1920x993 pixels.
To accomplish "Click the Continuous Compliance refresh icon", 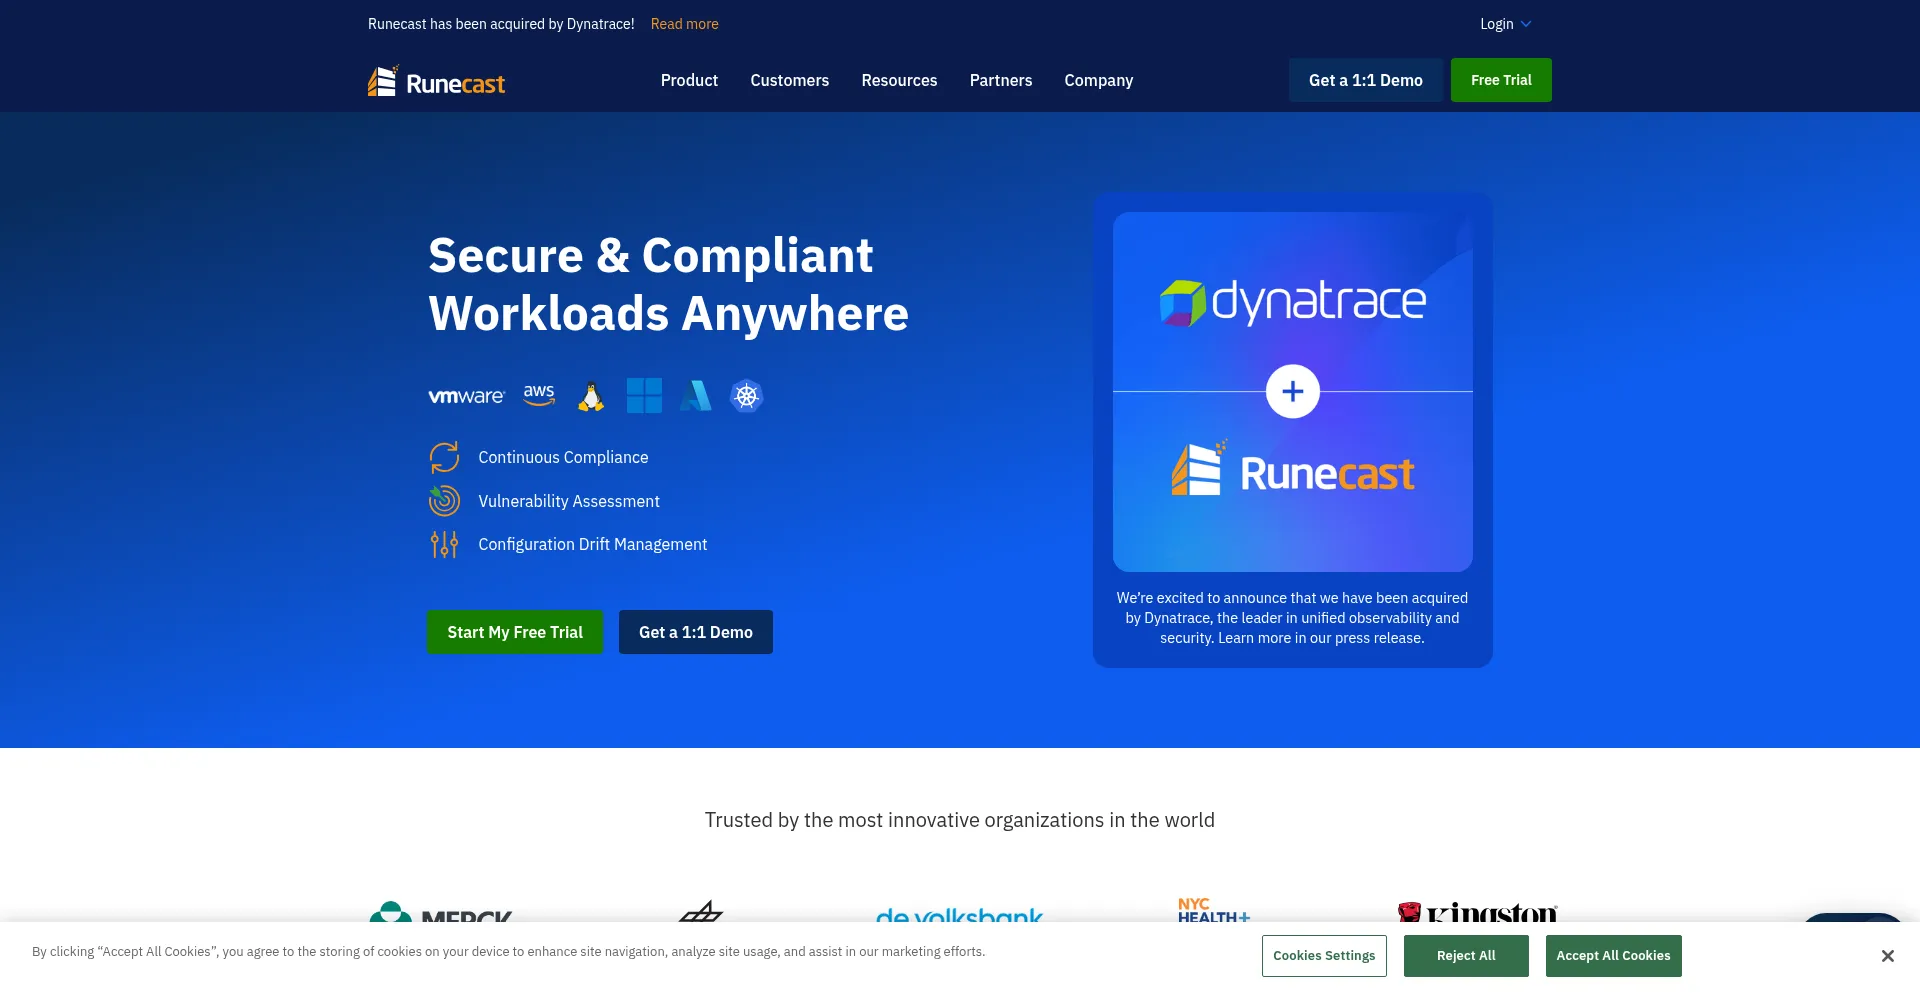I will tap(444, 457).
